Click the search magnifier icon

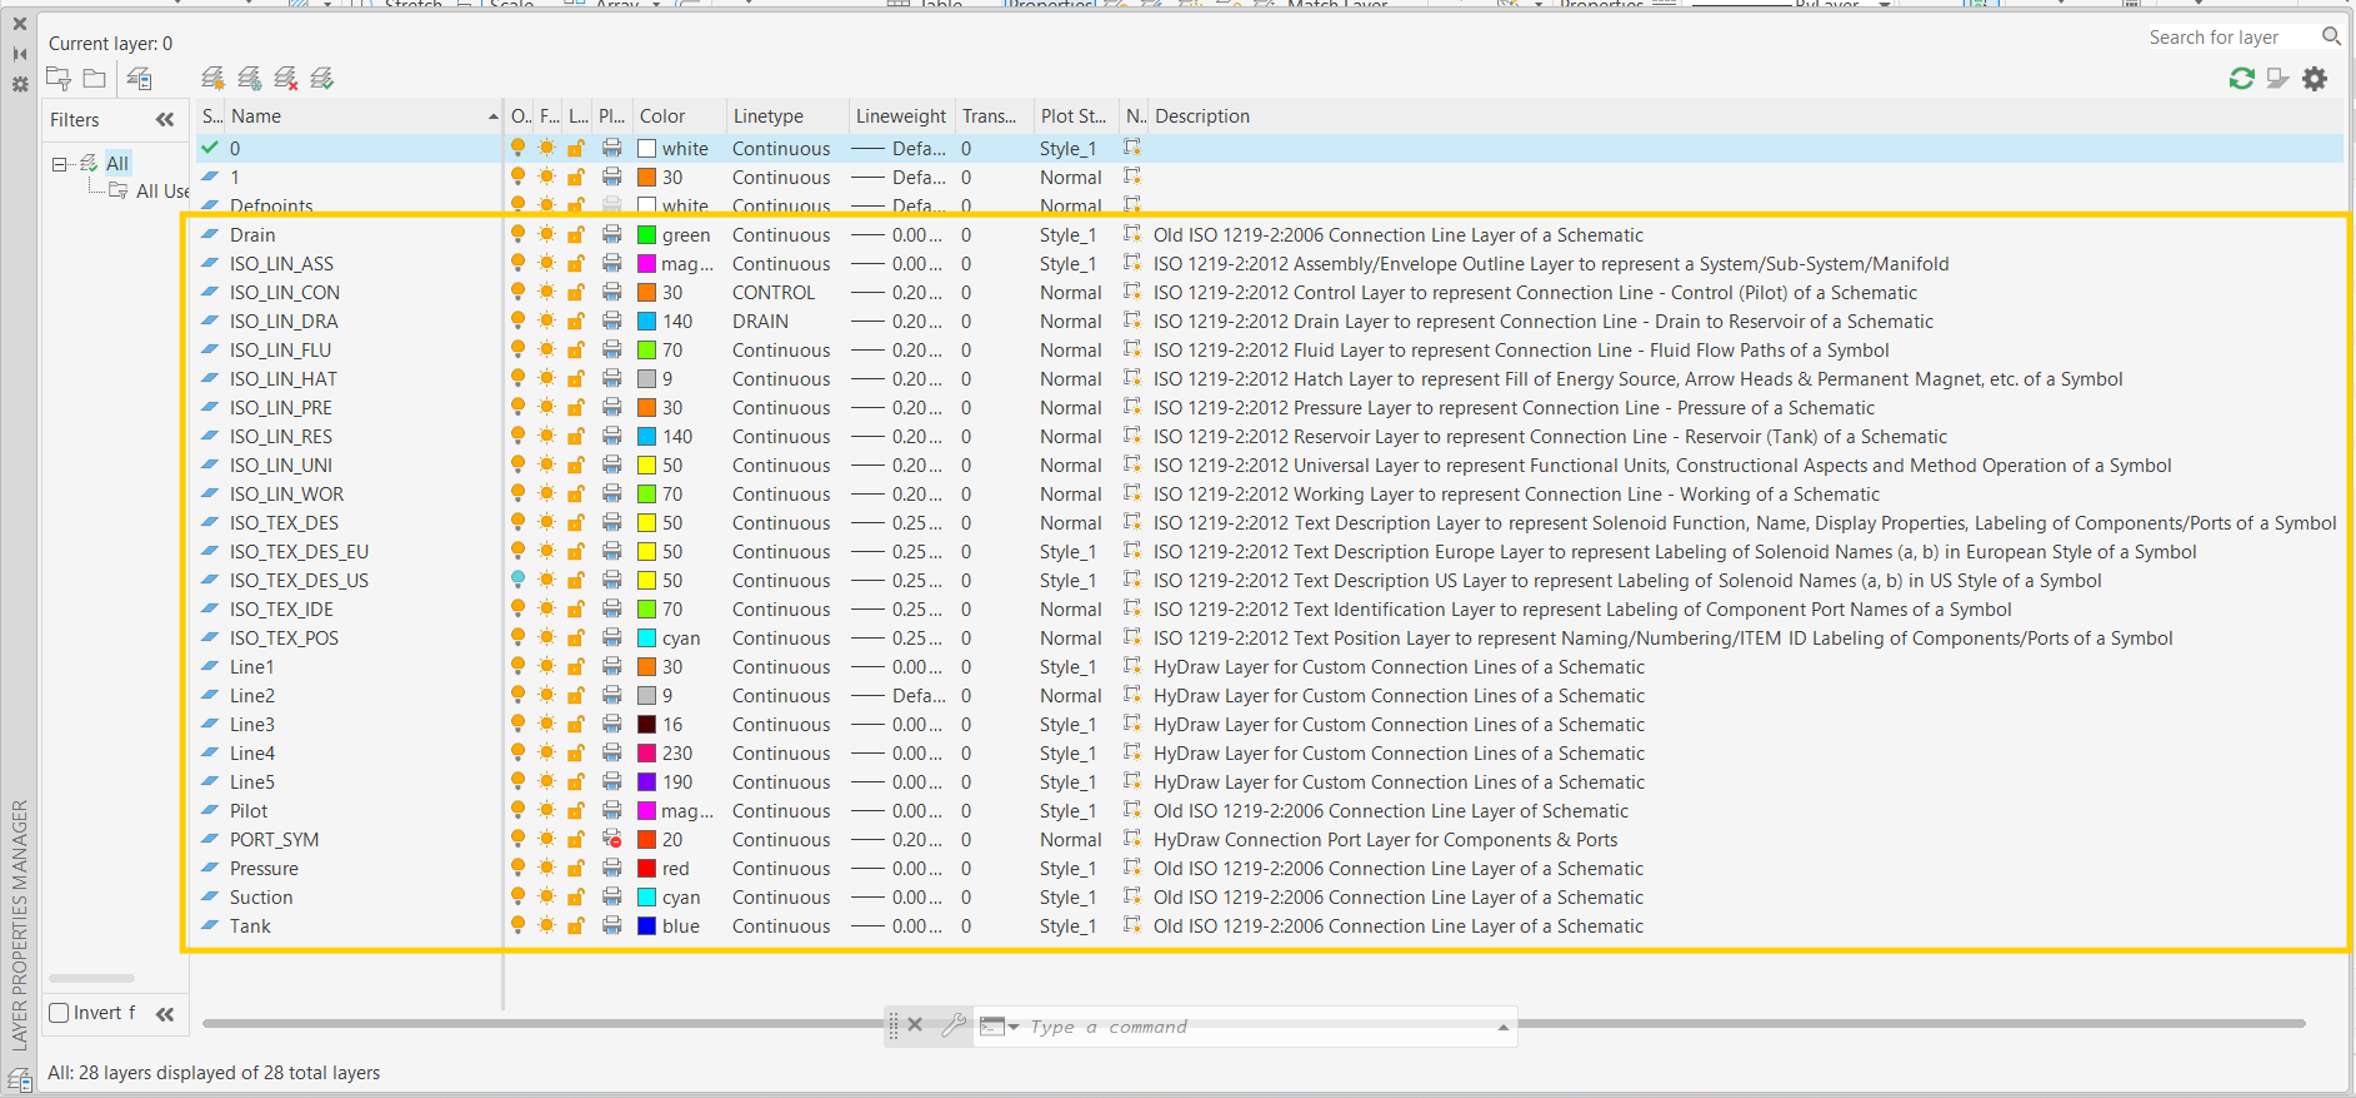point(2331,37)
